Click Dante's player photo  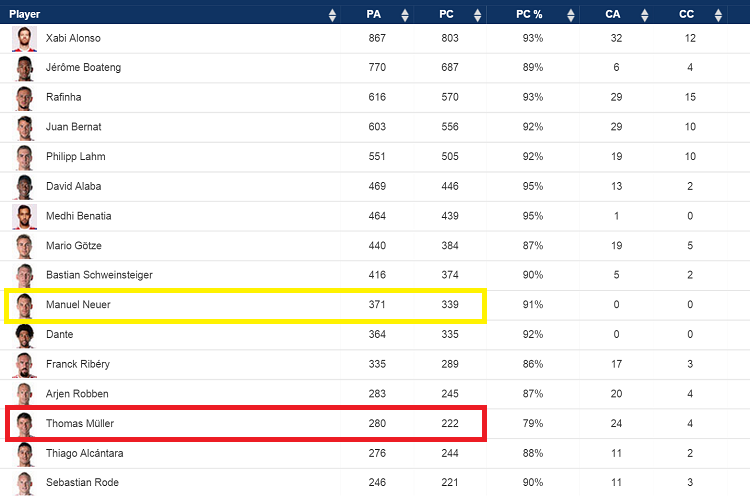click(24, 335)
